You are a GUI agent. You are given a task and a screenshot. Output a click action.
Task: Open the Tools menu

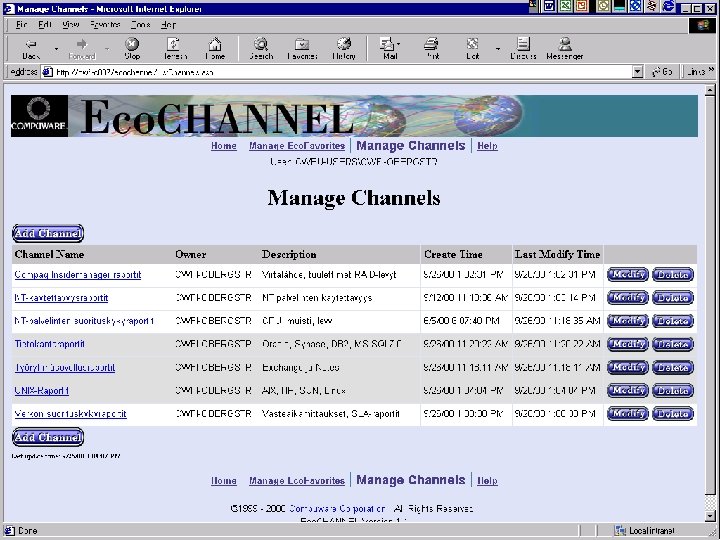point(141,25)
